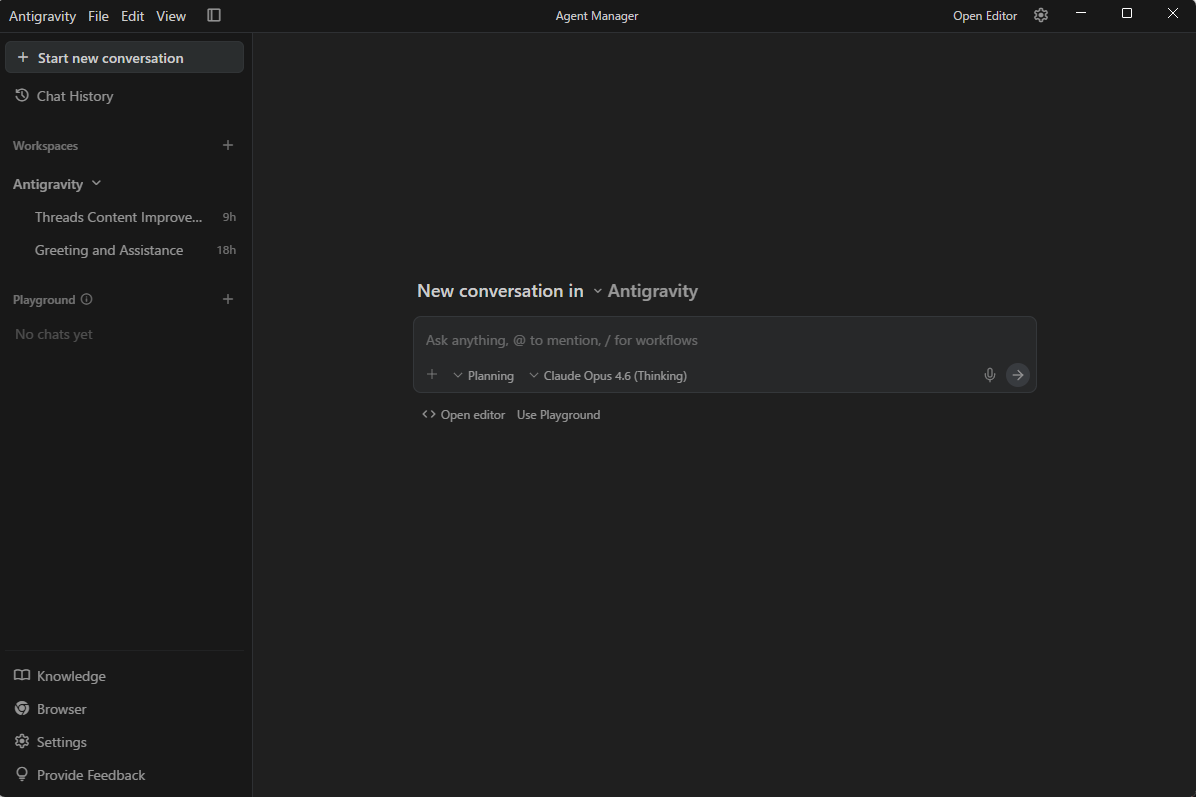Open the View menu
The height and width of the screenshot is (797, 1196).
[x=171, y=16]
